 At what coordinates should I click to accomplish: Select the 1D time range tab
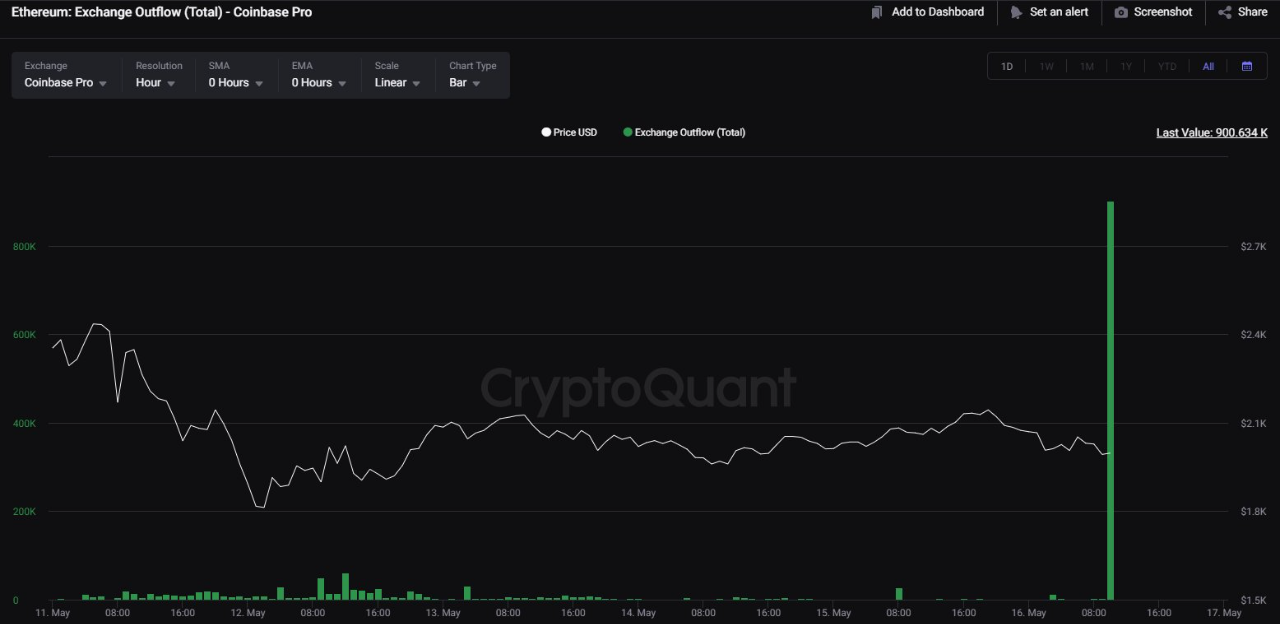tap(1007, 66)
